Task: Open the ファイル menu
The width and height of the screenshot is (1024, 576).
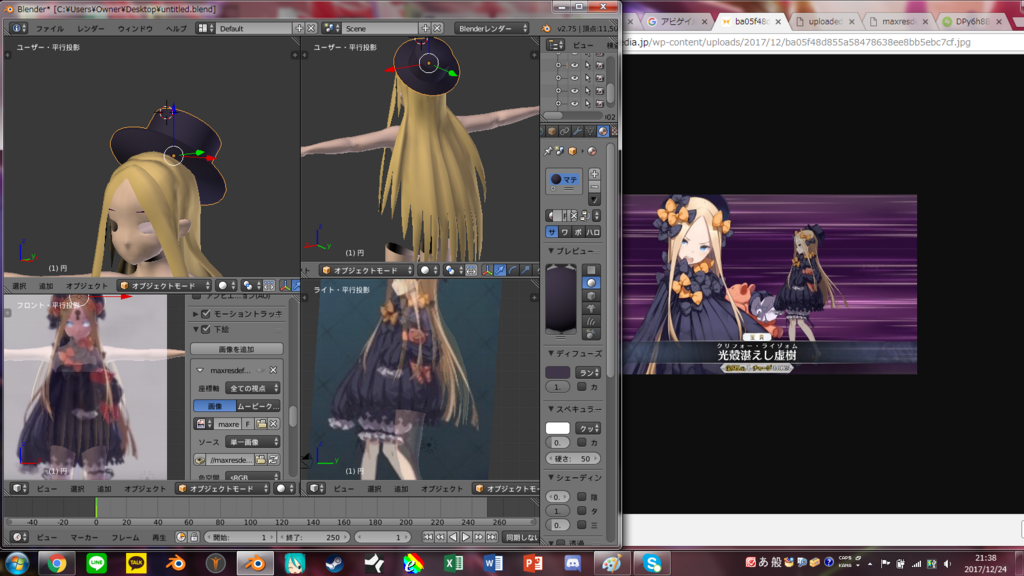Action: [x=50, y=29]
